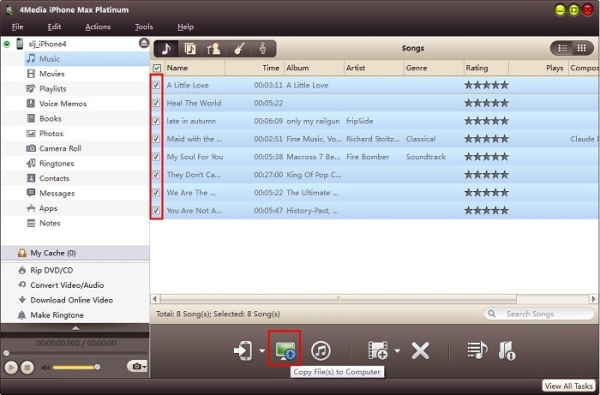
Task: Click the music info icon in the toolbar
Action: tap(507, 351)
